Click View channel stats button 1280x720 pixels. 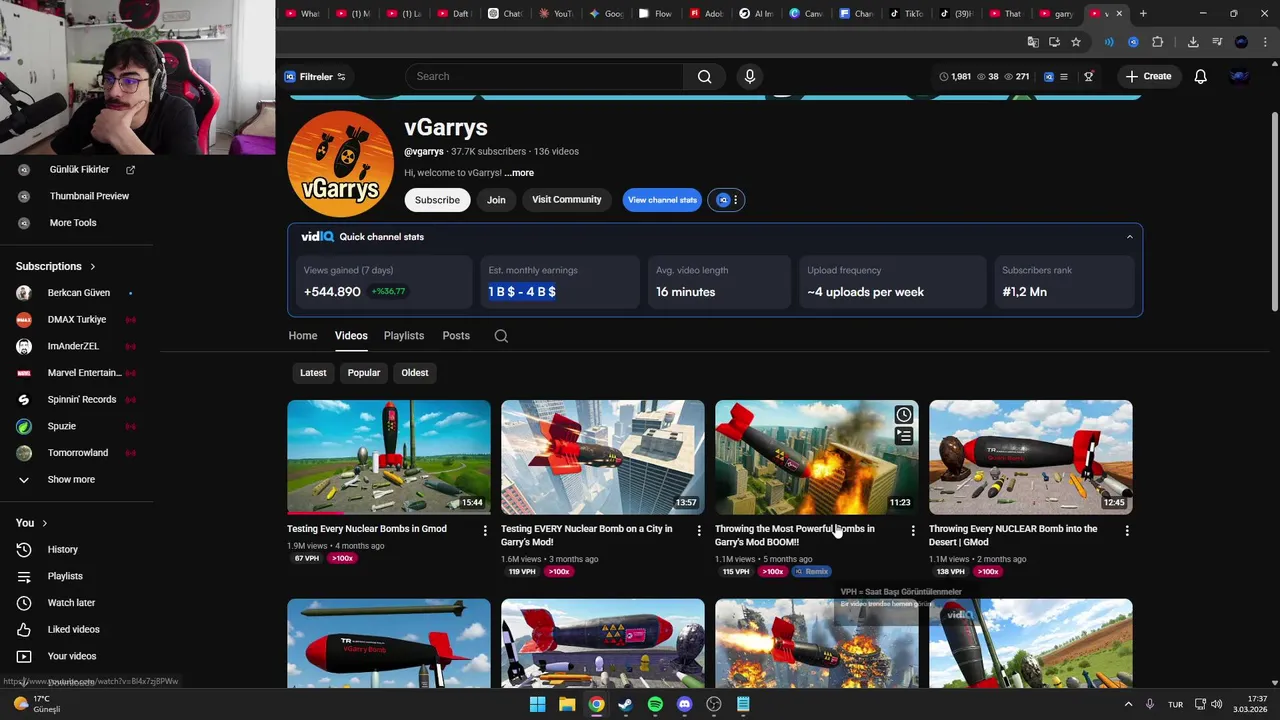click(662, 200)
